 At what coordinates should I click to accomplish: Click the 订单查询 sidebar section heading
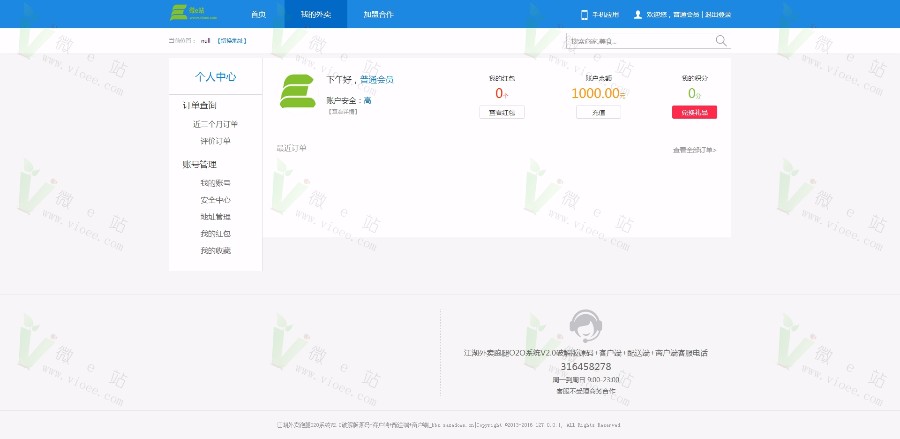(x=199, y=106)
